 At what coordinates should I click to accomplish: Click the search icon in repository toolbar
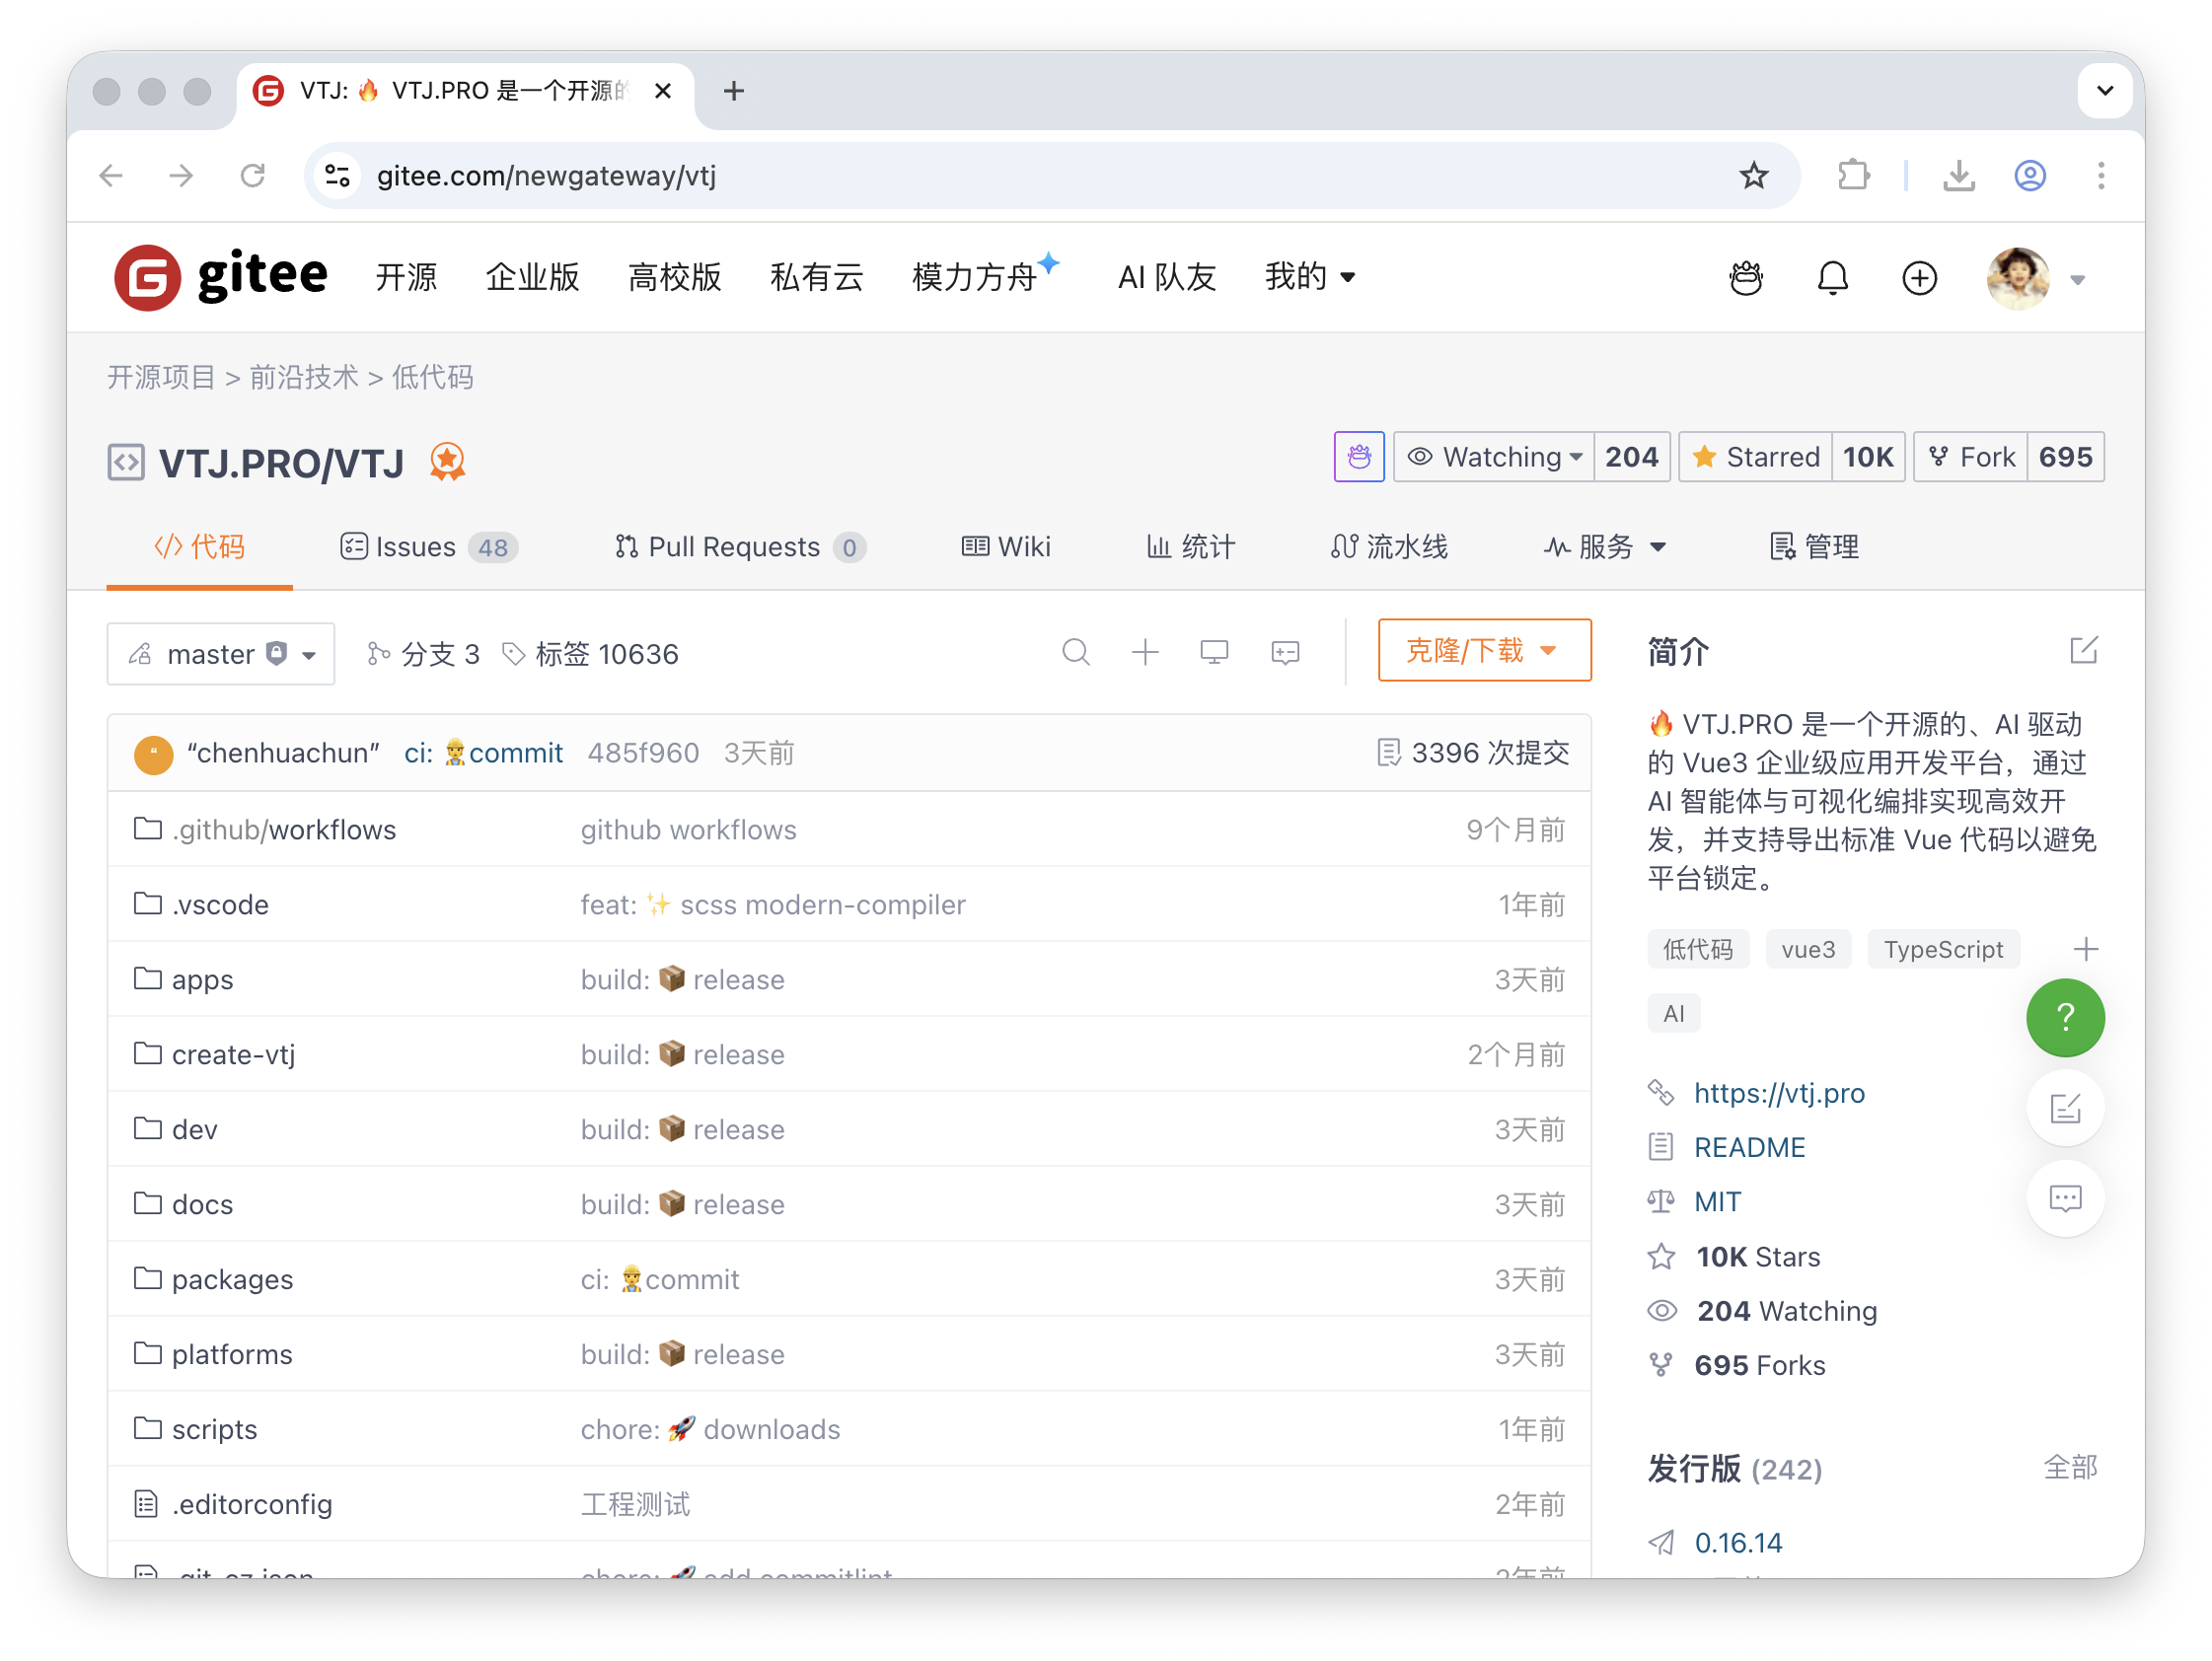click(x=1075, y=653)
